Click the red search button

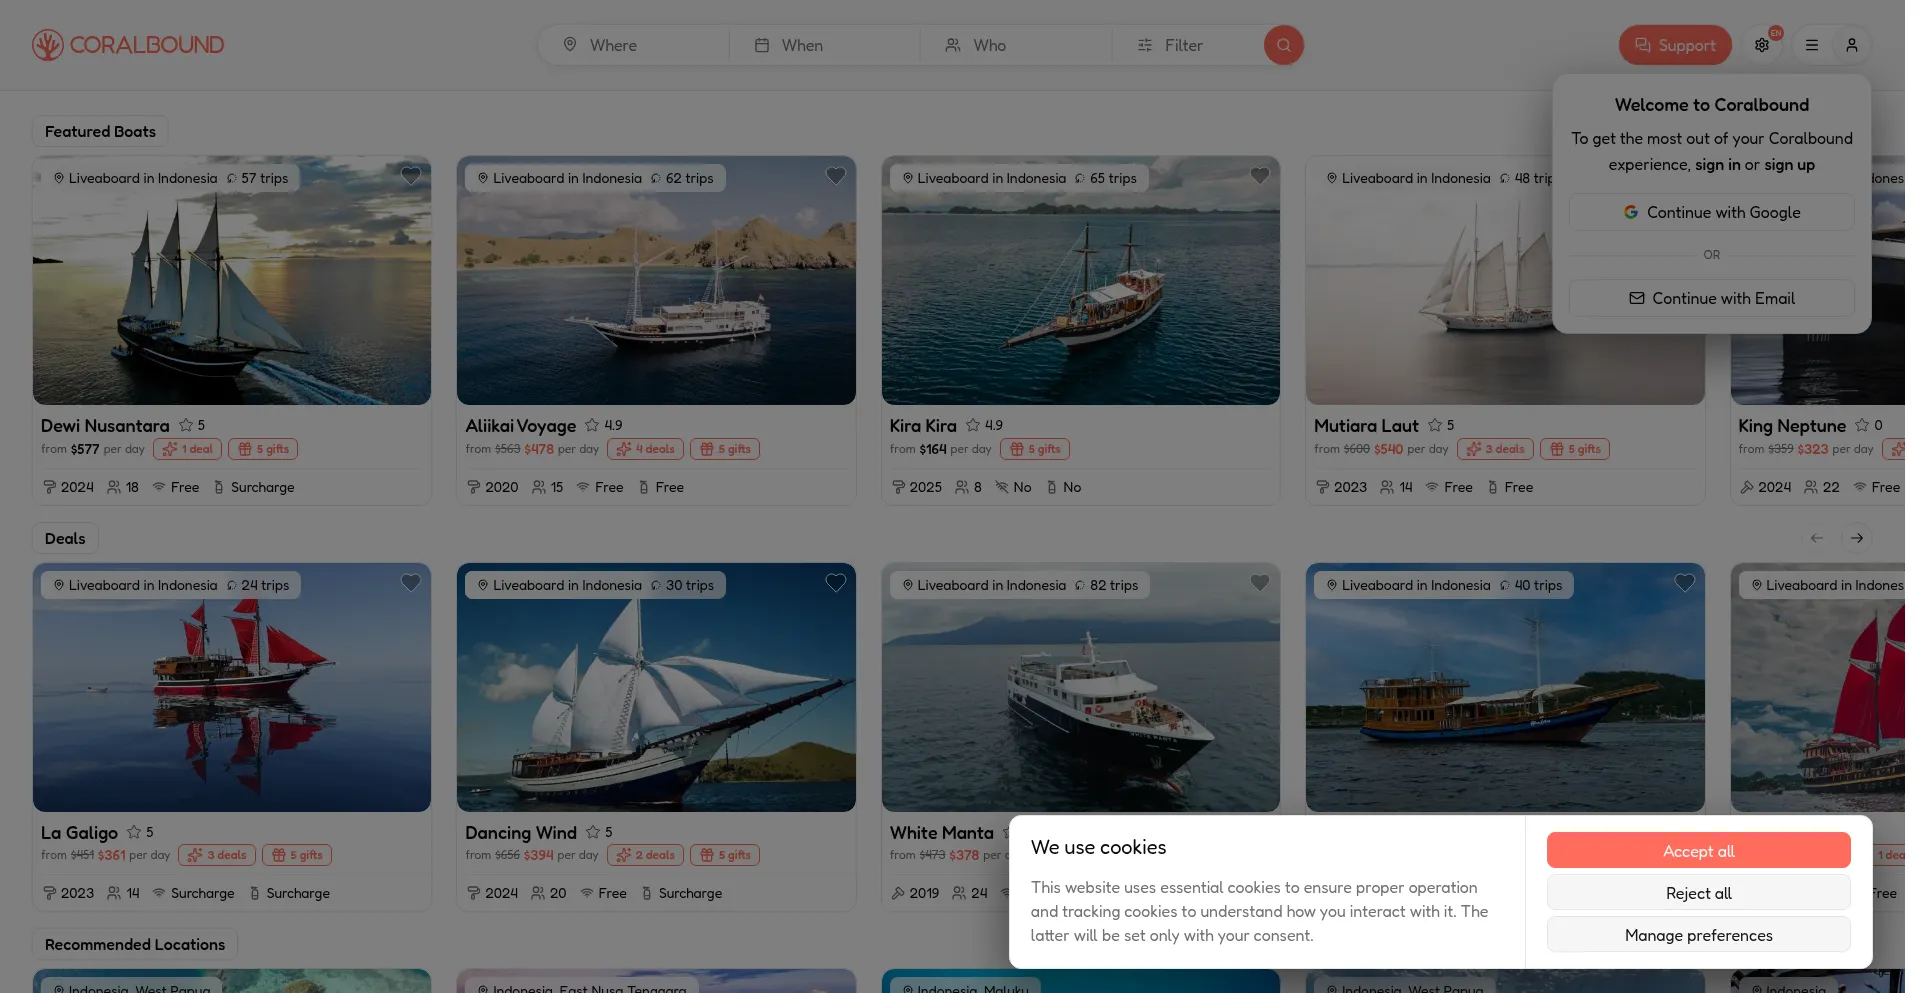tap(1283, 45)
